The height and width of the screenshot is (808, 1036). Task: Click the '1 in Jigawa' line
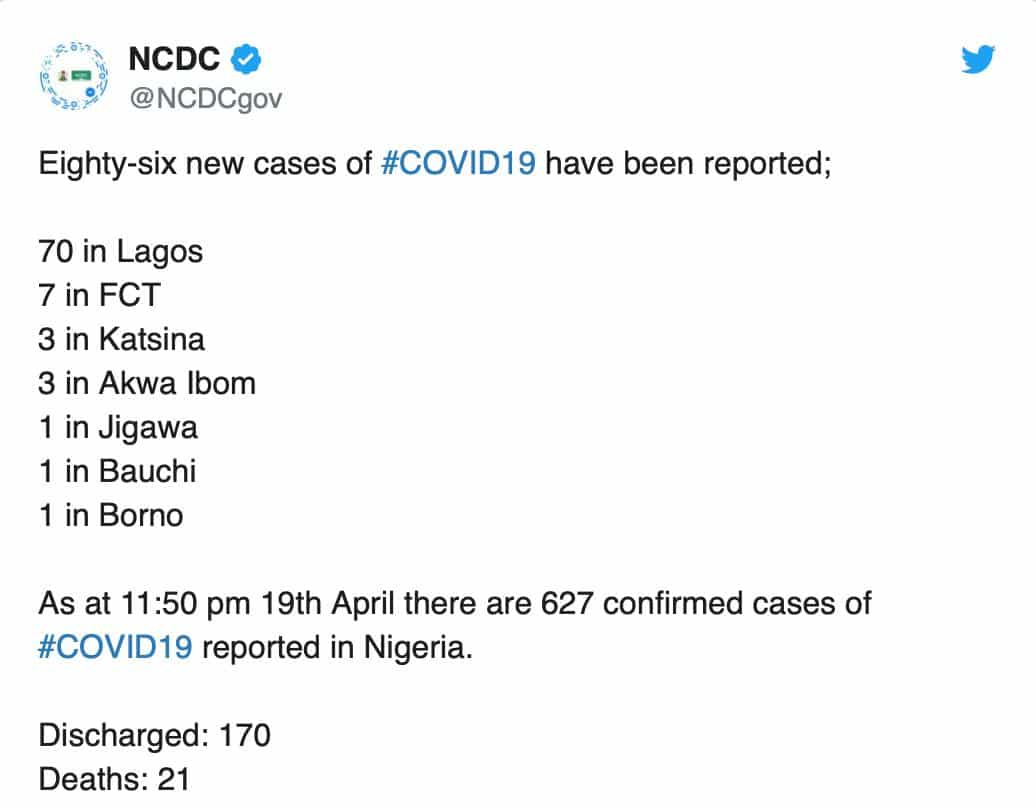(x=118, y=427)
